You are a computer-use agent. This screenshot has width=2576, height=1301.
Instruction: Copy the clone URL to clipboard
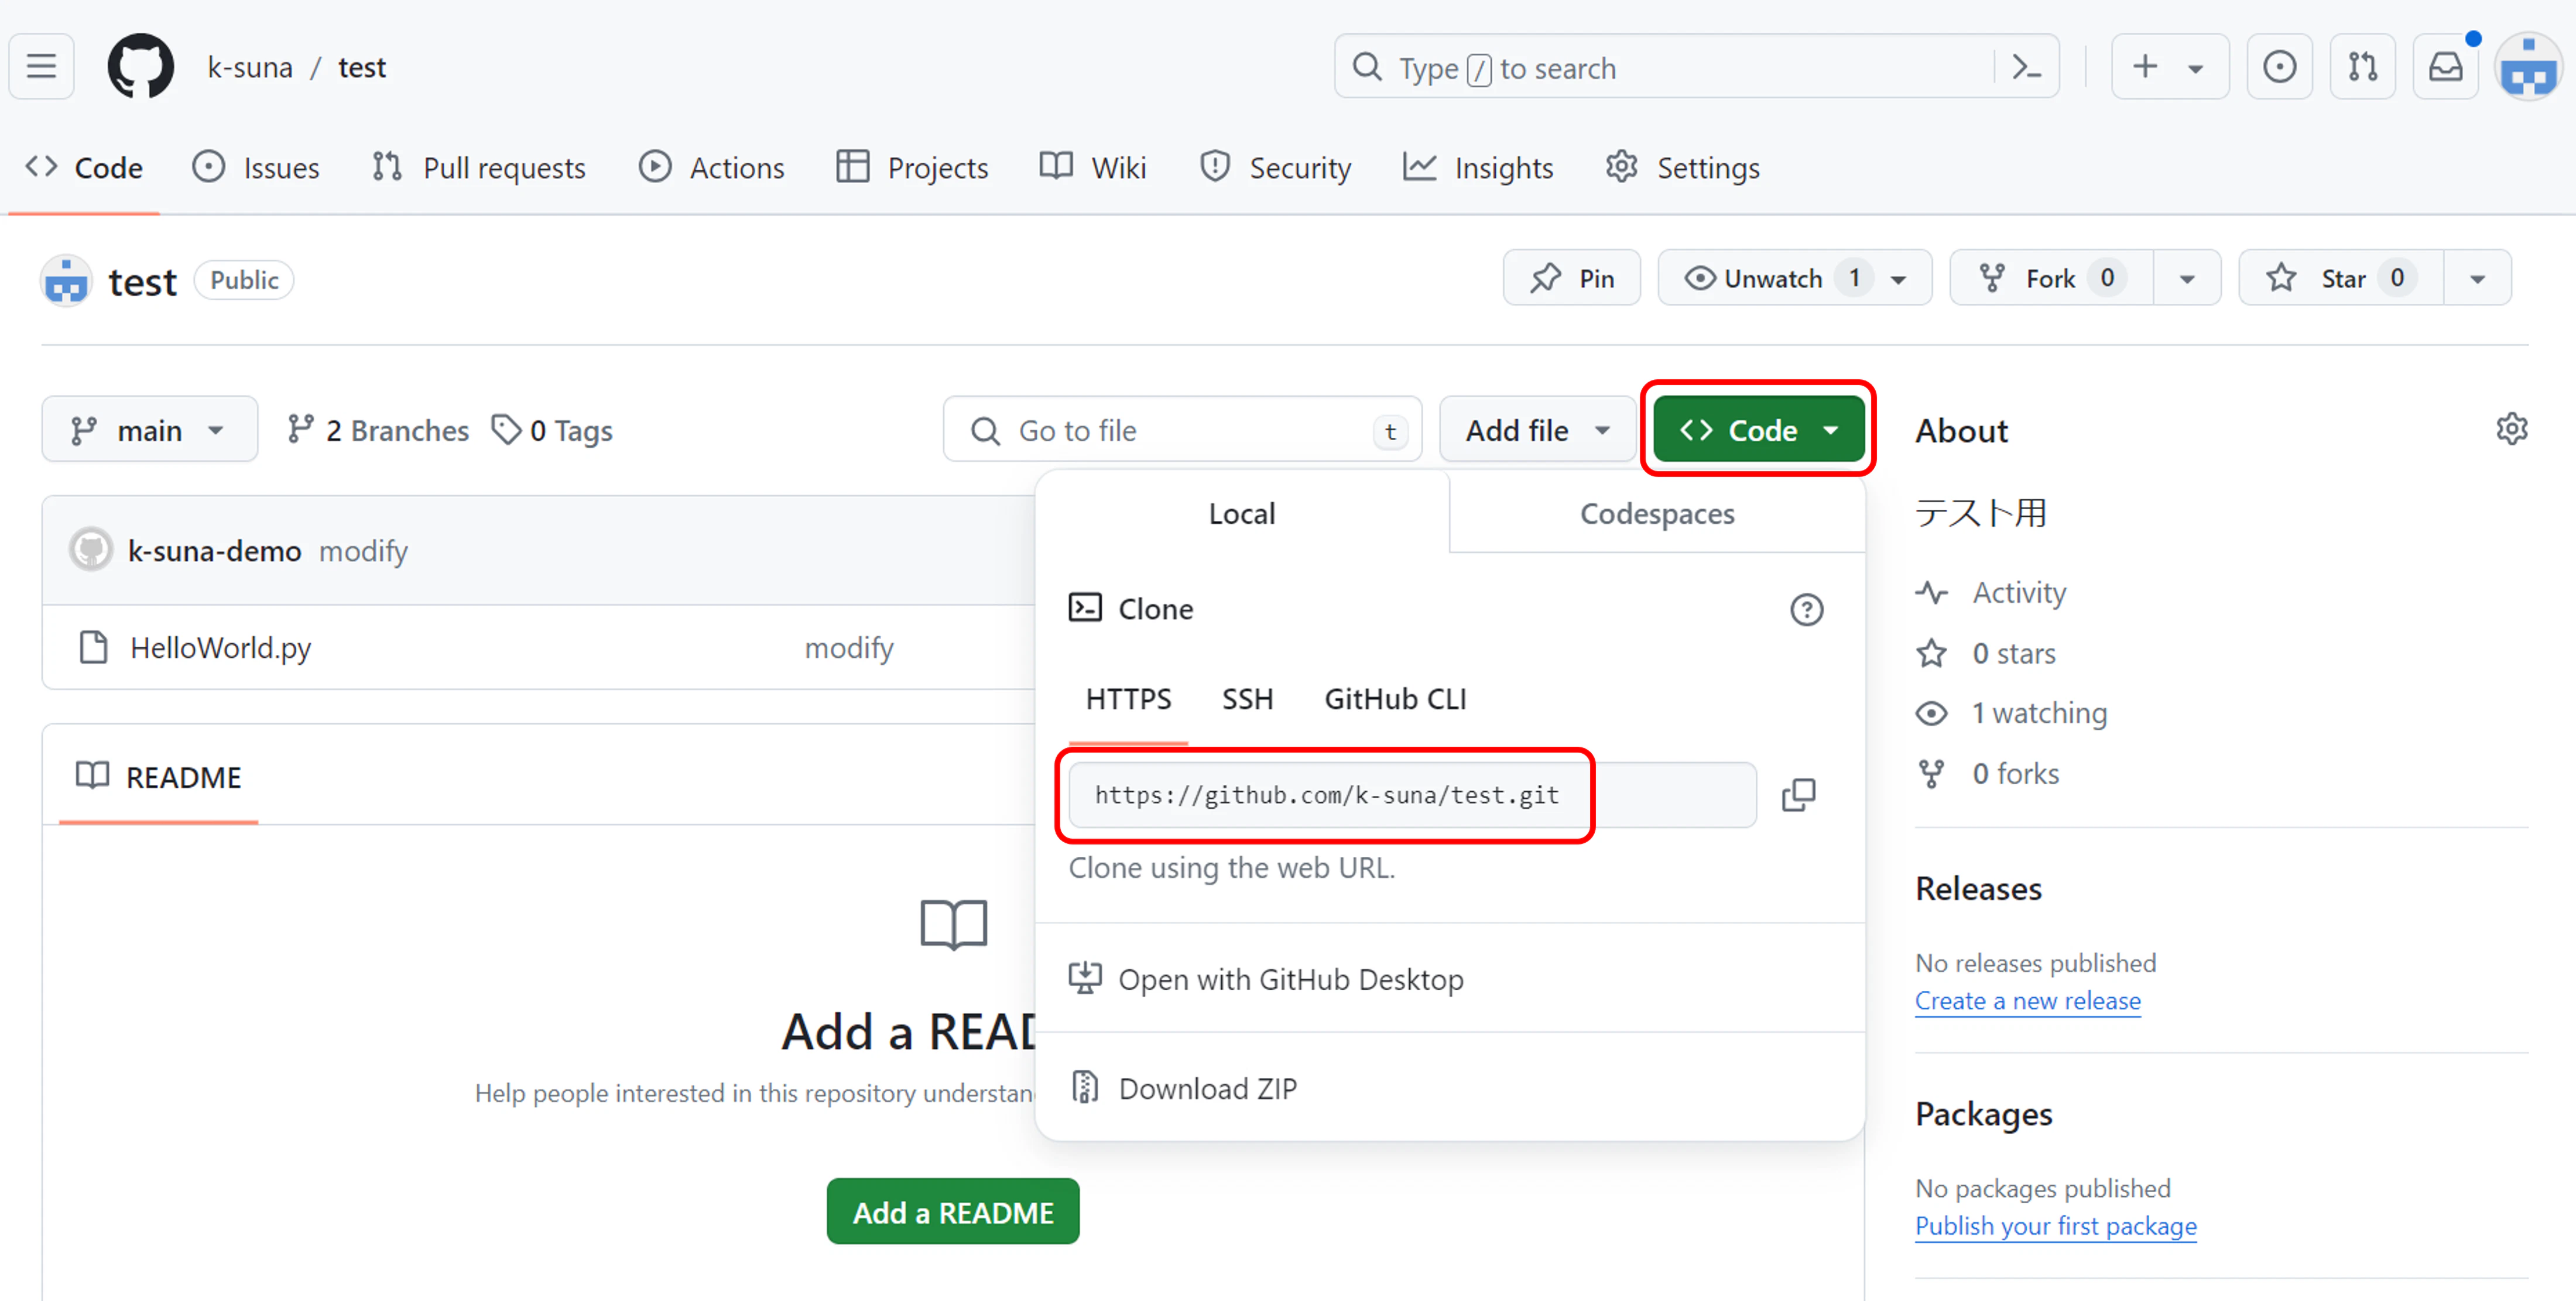coord(1798,795)
